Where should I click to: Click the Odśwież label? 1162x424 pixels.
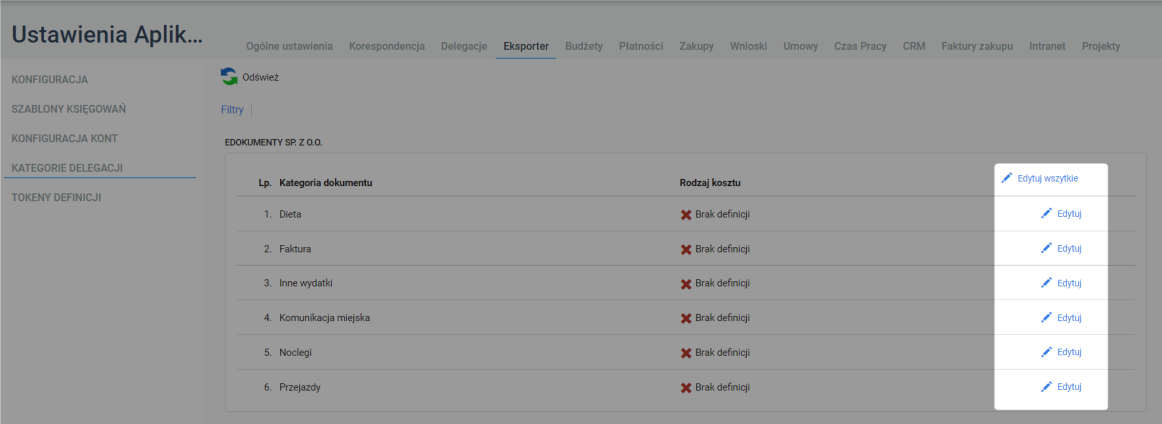pos(260,77)
